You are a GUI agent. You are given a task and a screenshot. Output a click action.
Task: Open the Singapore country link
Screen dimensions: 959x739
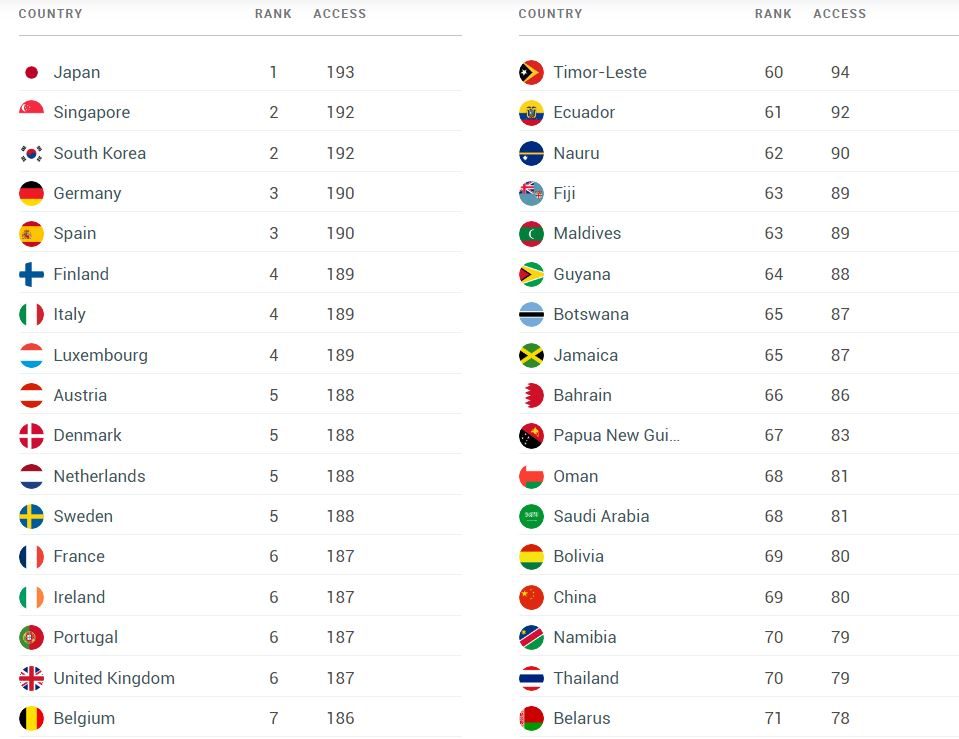point(91,112)
